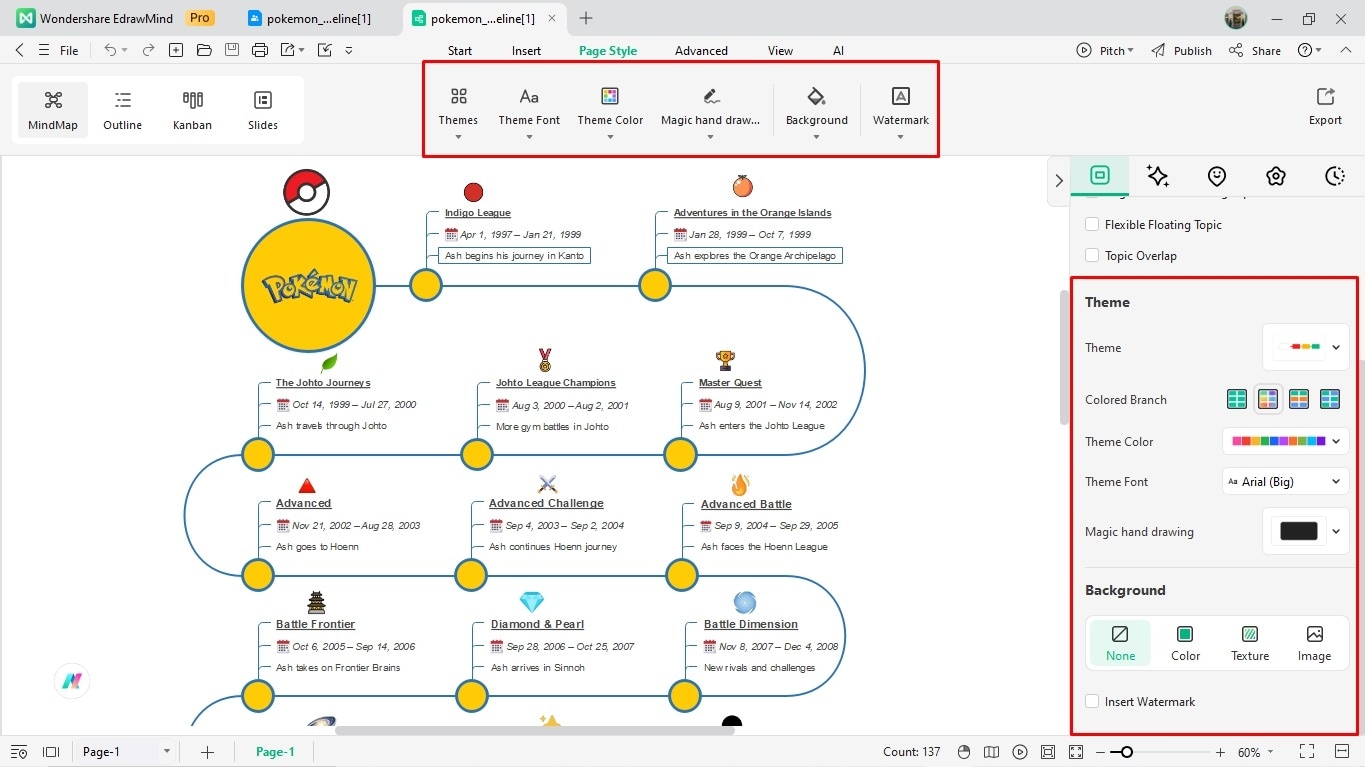The height and width of the screenshot is (767, 1365).
Task: Toggle fullscreen icon in status bar
Action: tap(1307, 752)
